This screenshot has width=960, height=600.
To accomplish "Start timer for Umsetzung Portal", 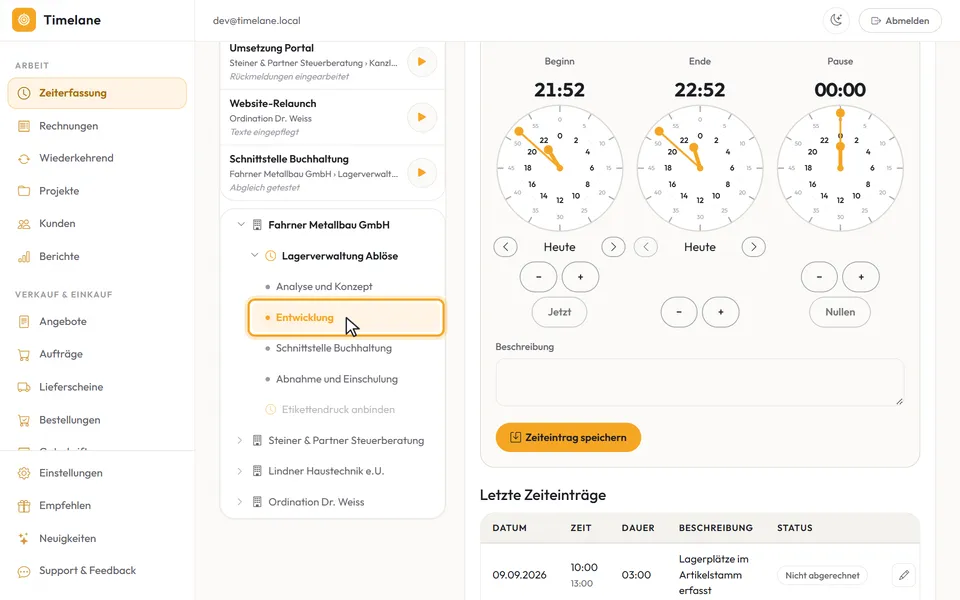I will click(x=422, y=62).
